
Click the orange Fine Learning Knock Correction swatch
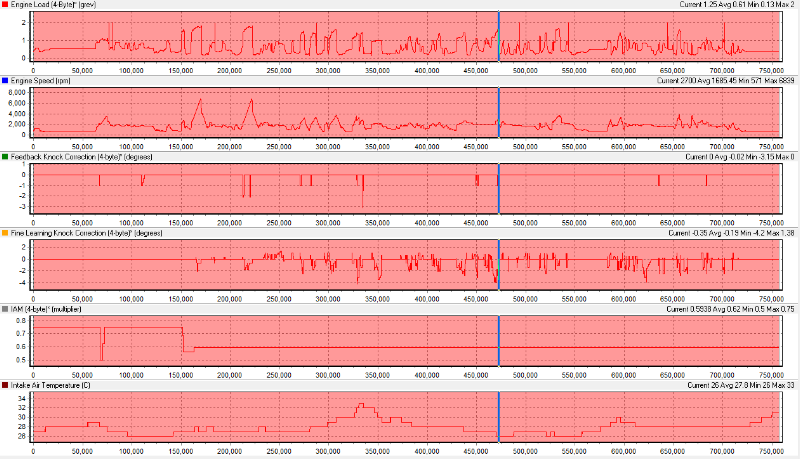[5, 233]
